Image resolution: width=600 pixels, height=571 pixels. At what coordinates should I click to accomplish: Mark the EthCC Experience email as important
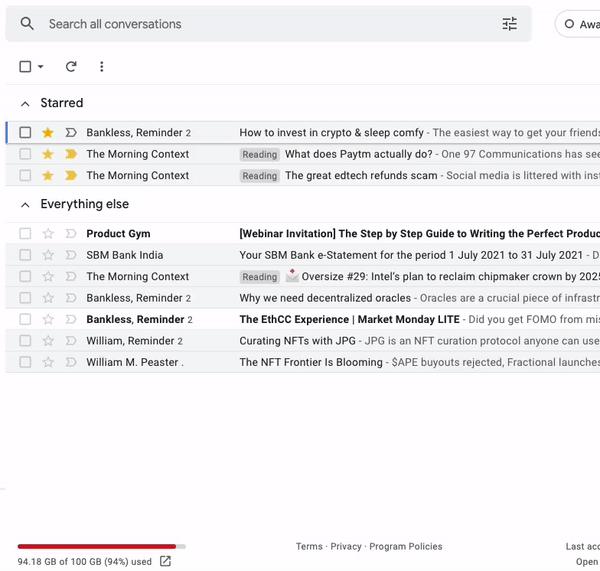point(71,319)
